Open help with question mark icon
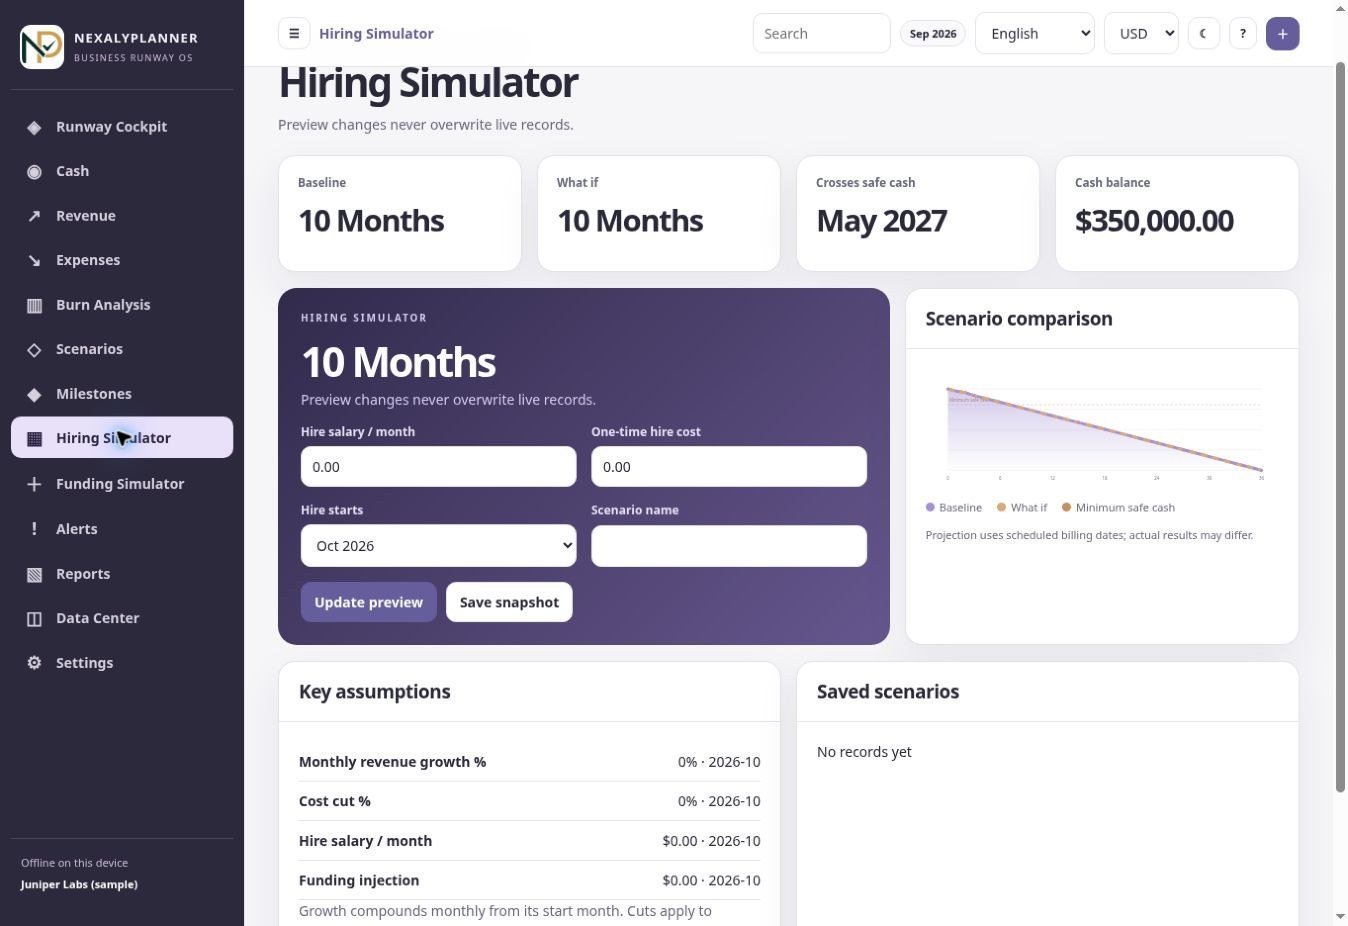The height and width of the screenshot is (926, 1348). [1243, 33]
